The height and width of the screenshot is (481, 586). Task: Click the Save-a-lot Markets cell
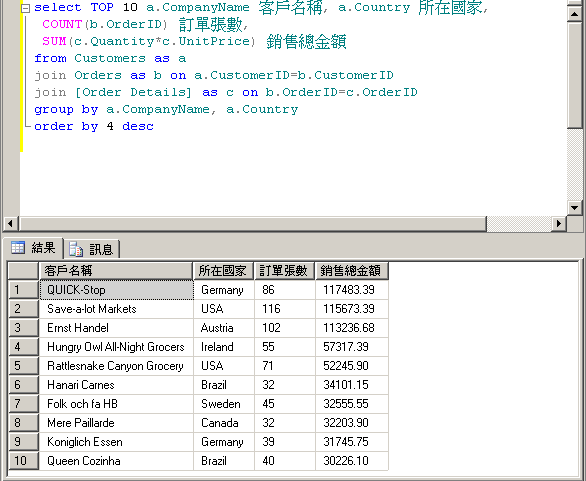116,309
